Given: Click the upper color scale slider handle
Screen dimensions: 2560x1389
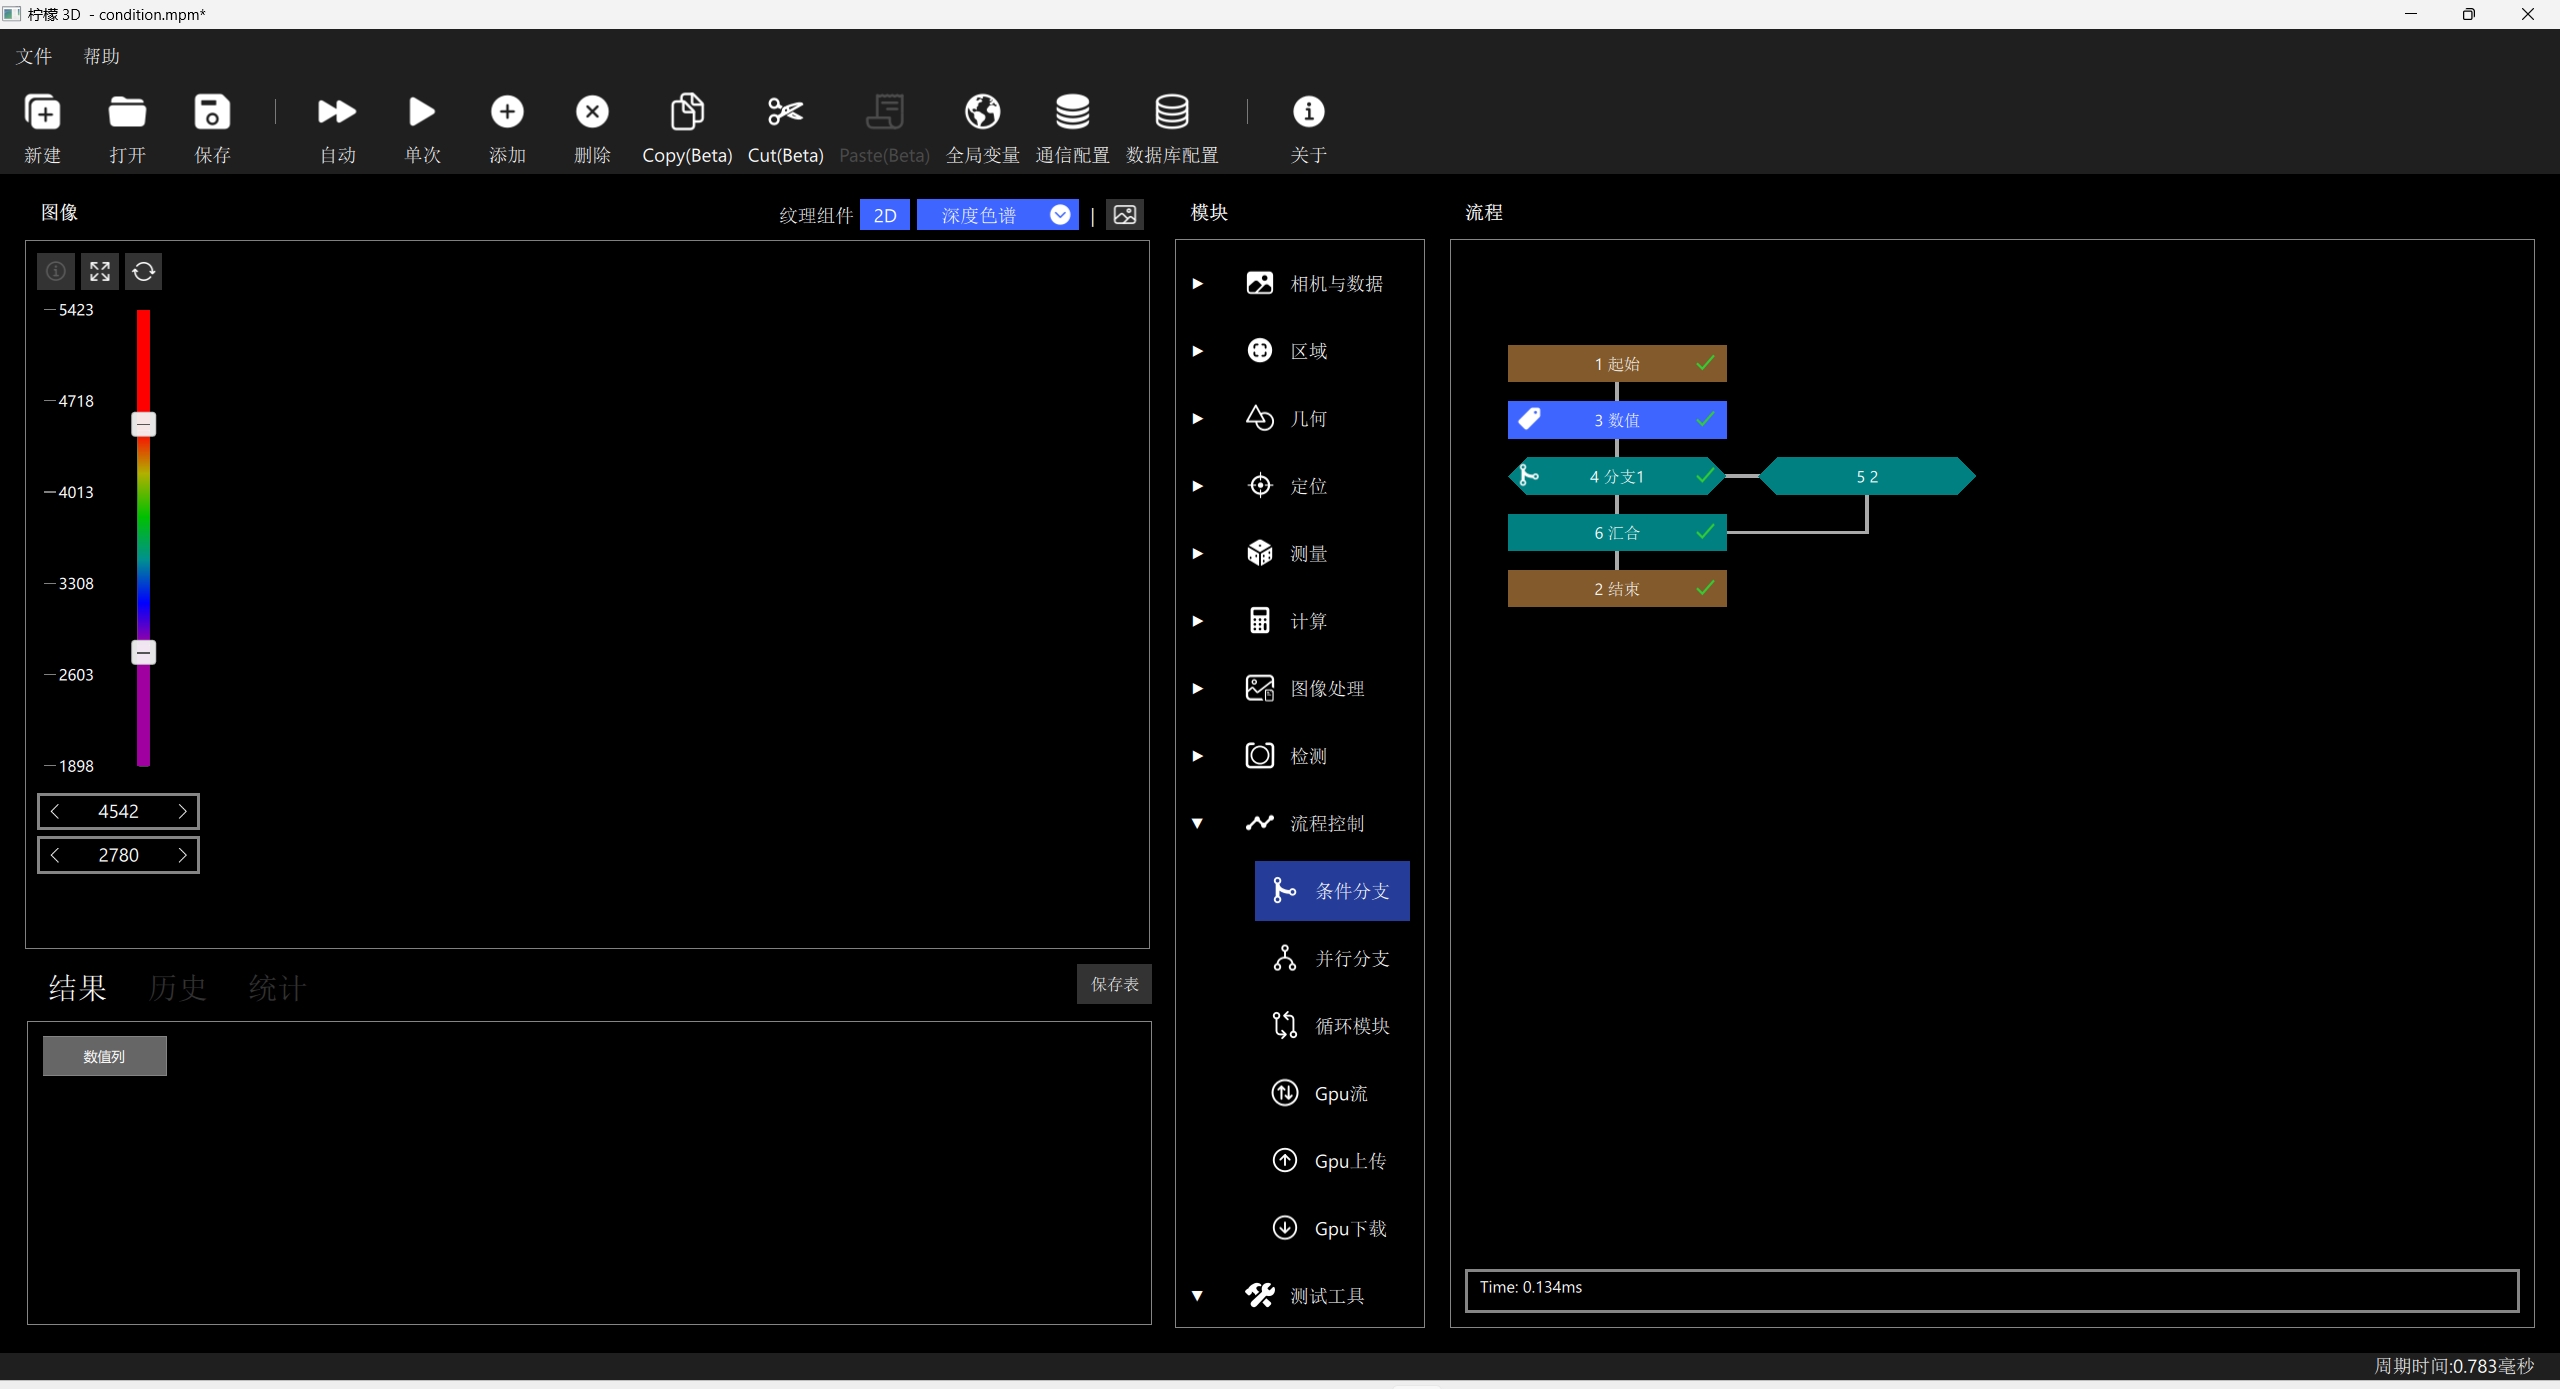Looking at the screenshot, I should pyautogui.click(x=143, y=425).
